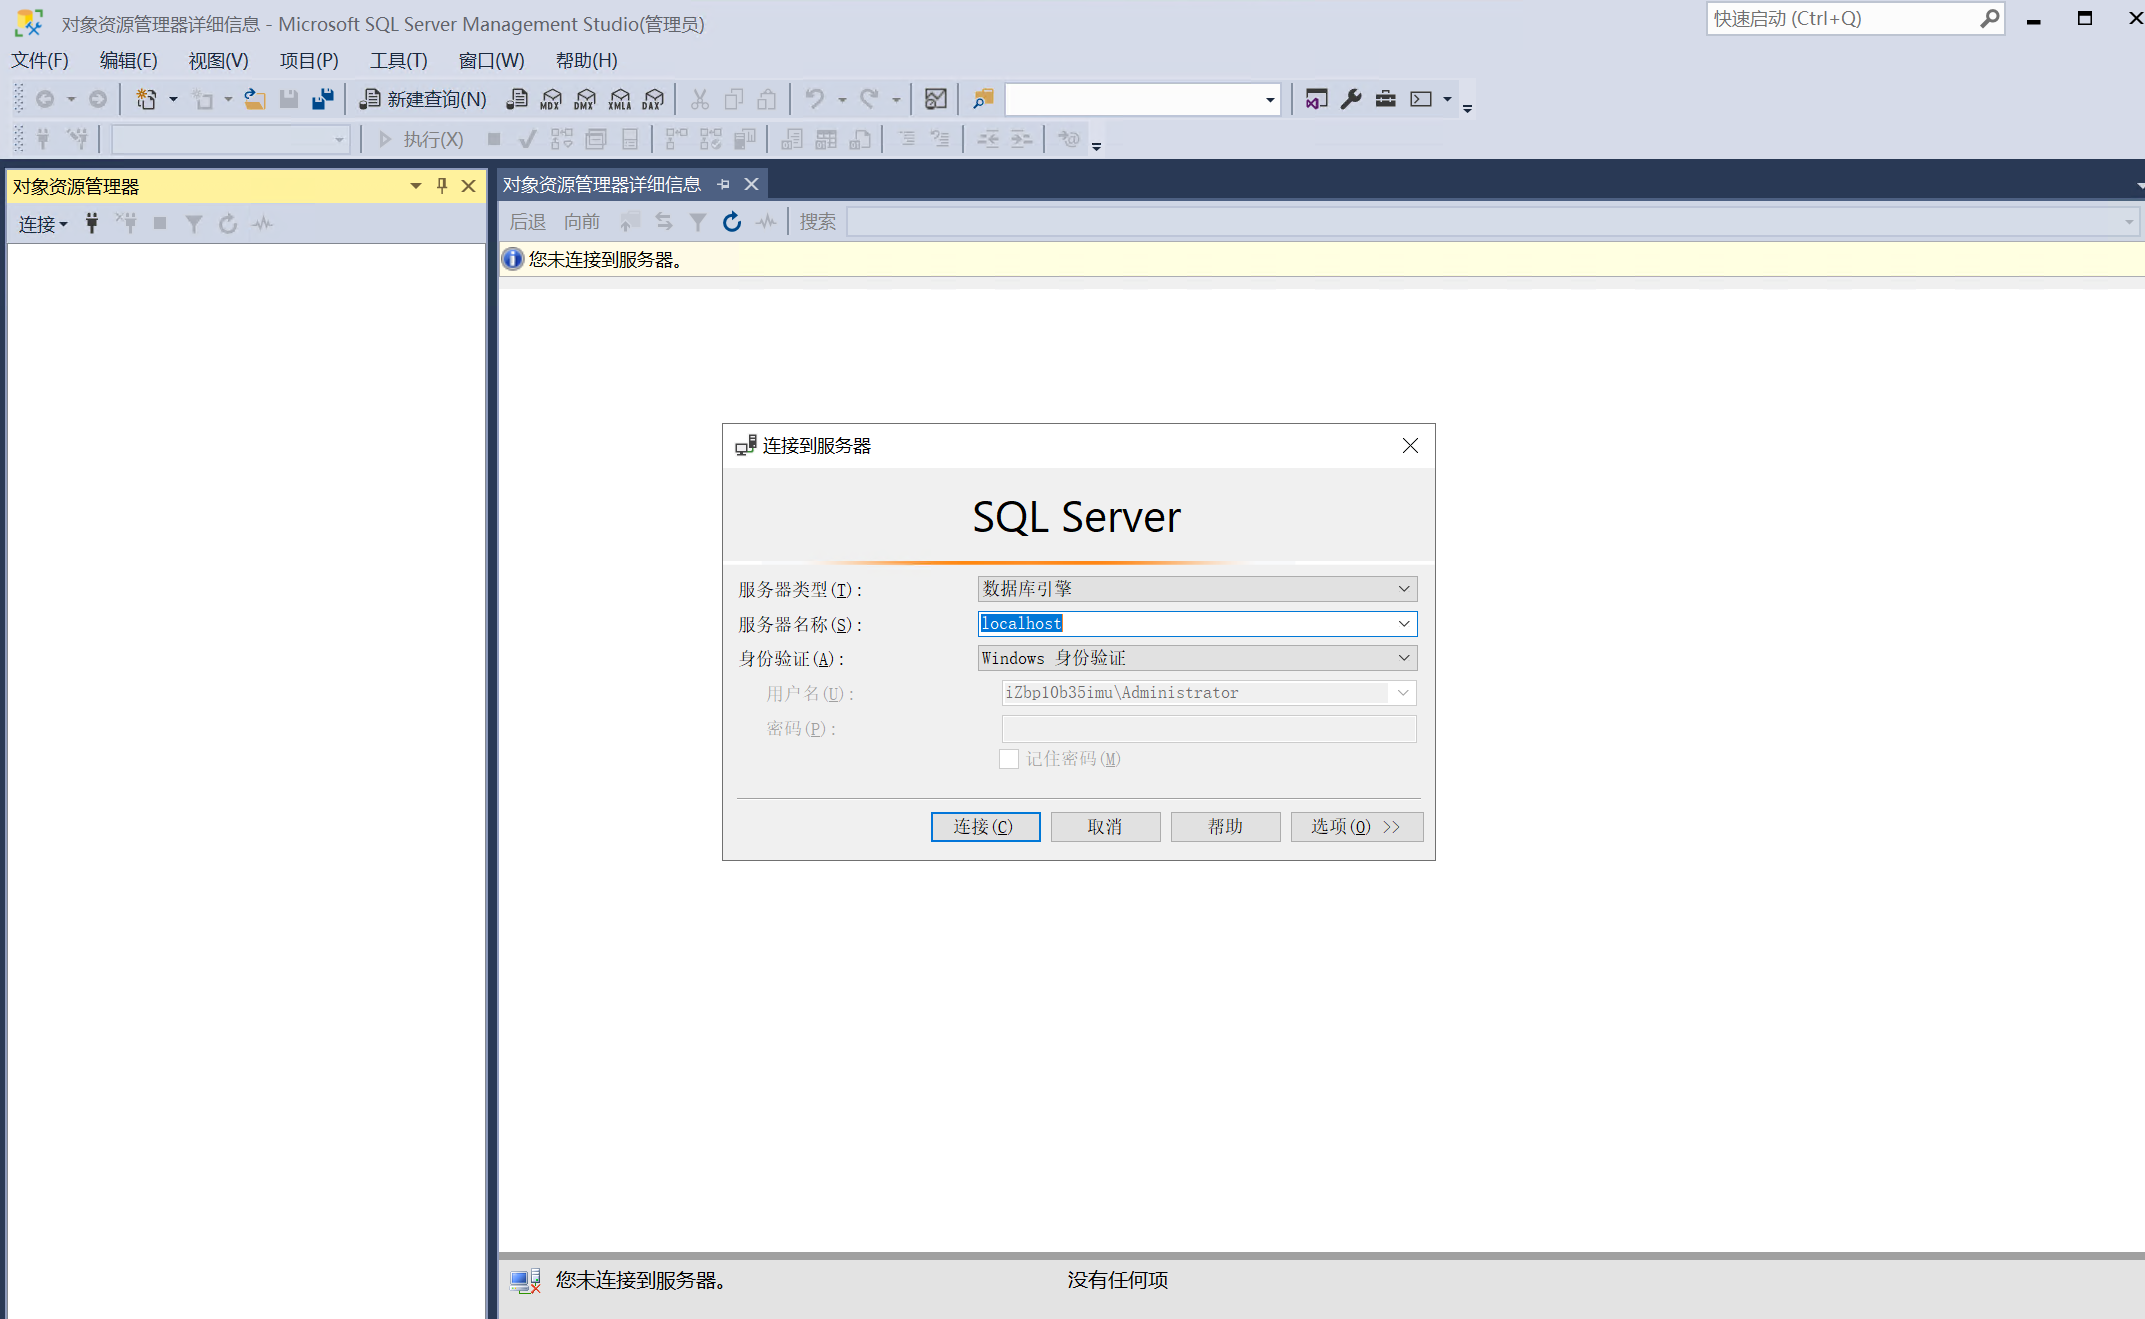Screen dimensions: 2145x1319
Task: Open the Project (项目) menu
Action: [309, 60]
